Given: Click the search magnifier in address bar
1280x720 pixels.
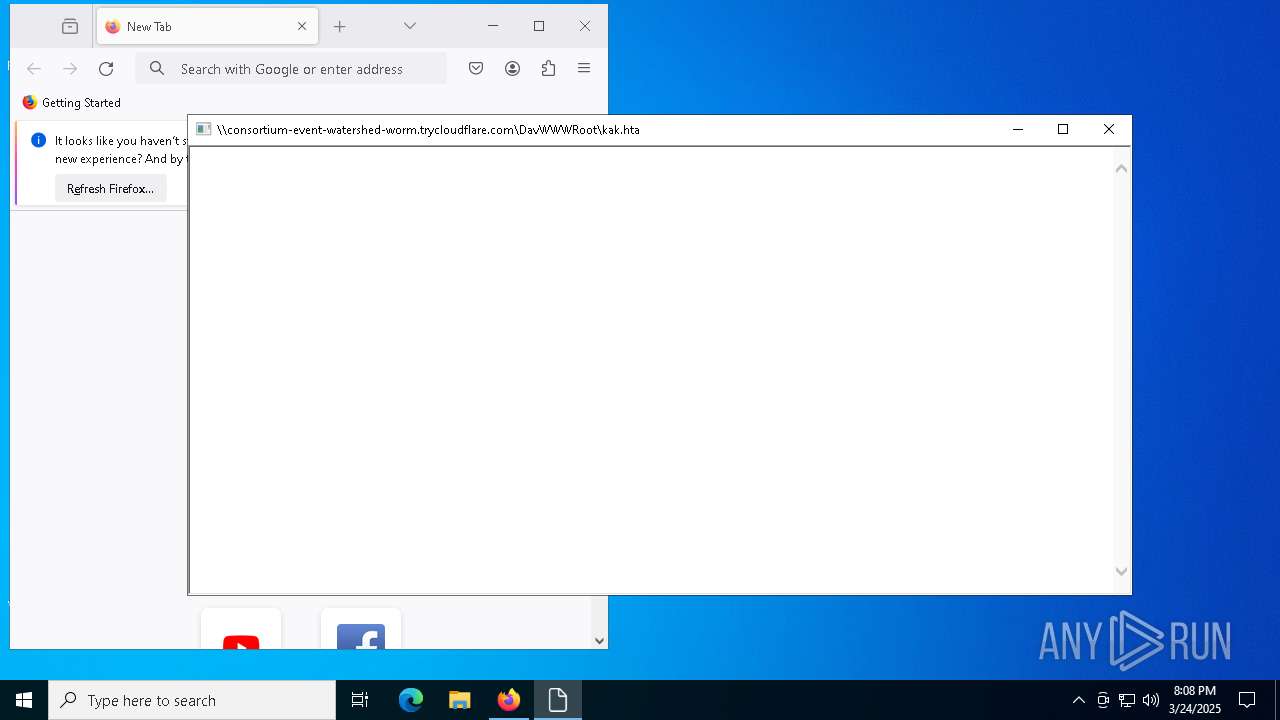Looking at the screenshot, I should [157, 69].
